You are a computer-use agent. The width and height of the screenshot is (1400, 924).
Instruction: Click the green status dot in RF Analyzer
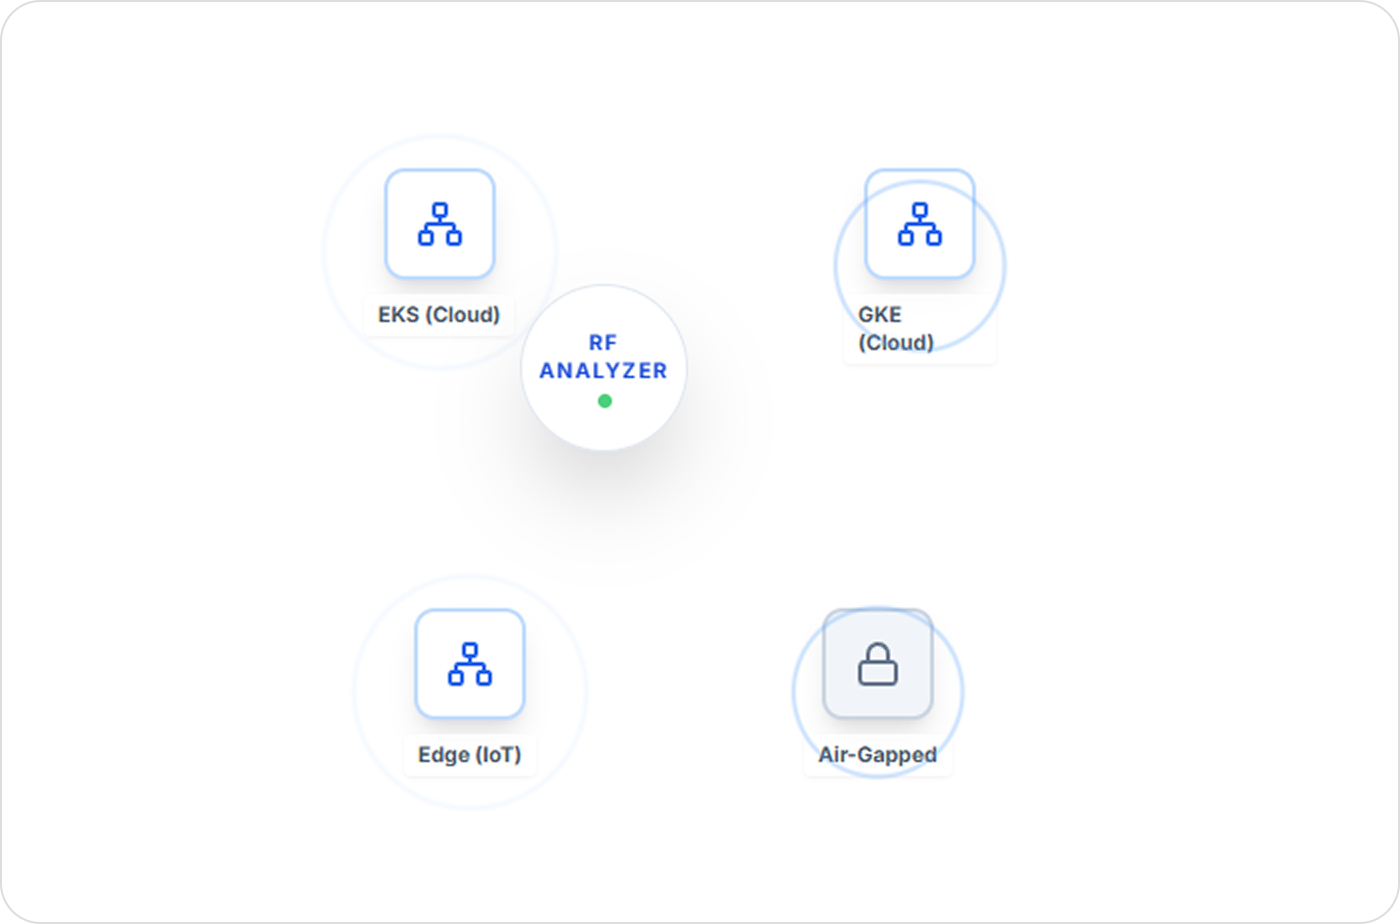pos(605,401)
